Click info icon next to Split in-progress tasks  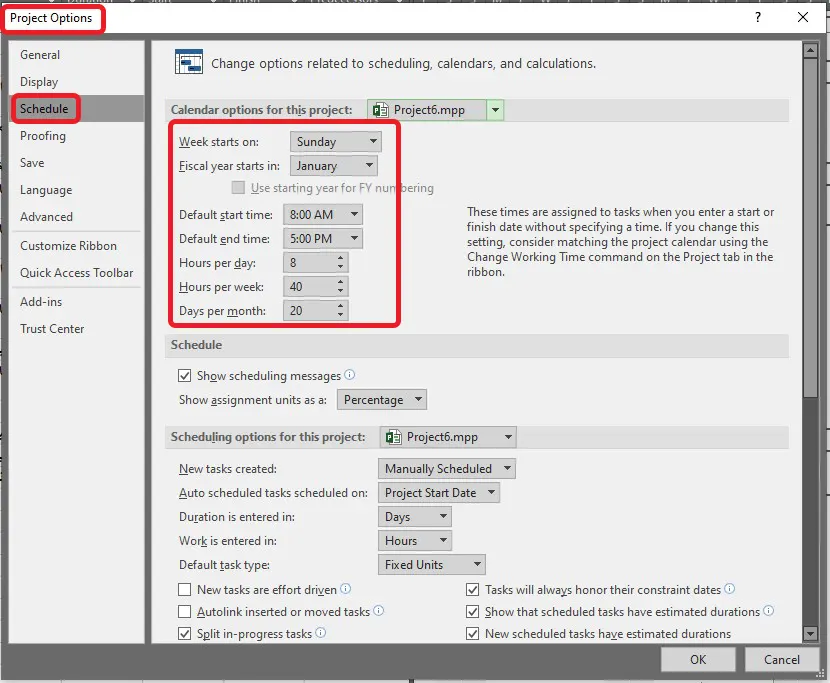(x=321, y=633)
